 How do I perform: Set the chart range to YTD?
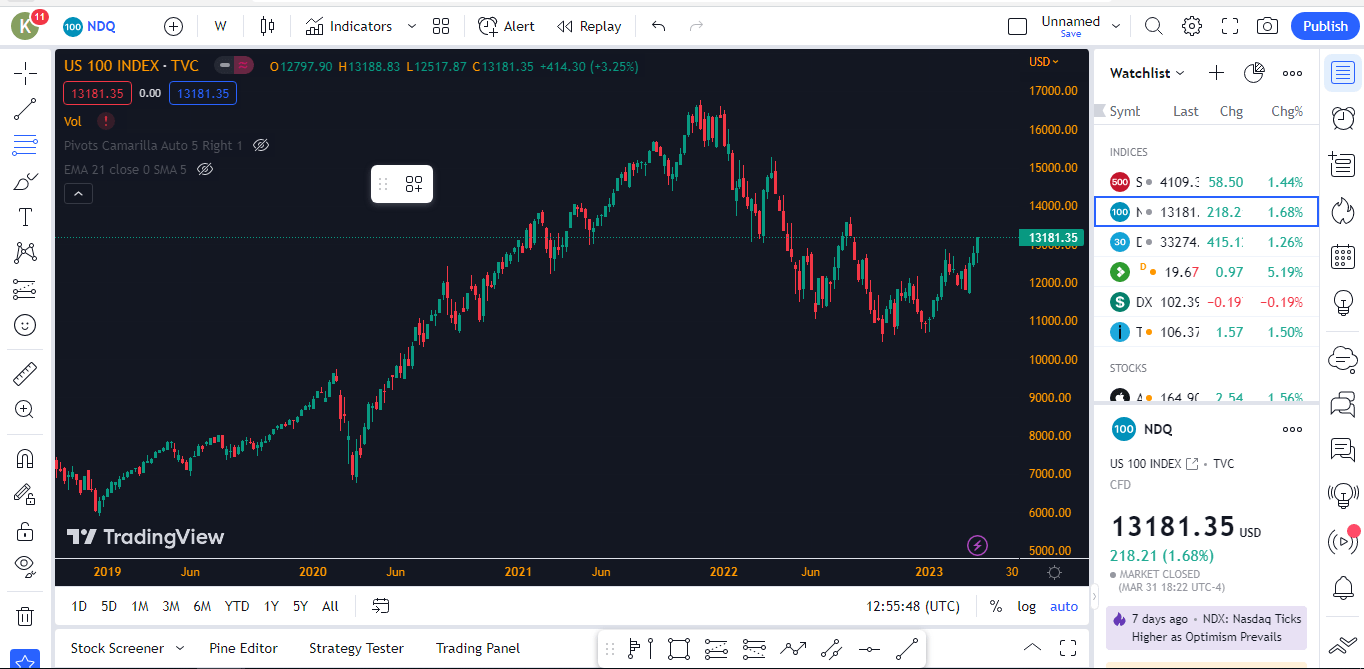tap(237, 606)
